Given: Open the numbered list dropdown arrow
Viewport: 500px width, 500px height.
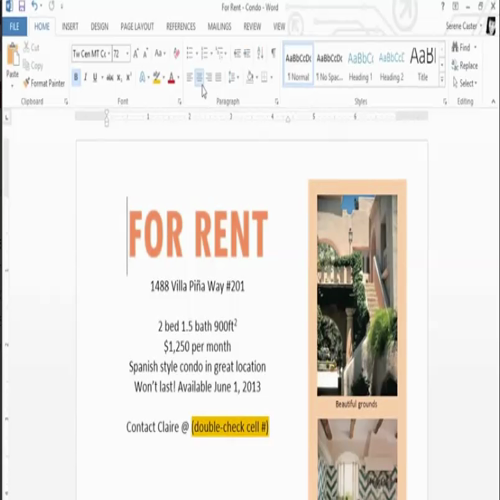Looking at the screenshot, I should [x=211, y=53].
